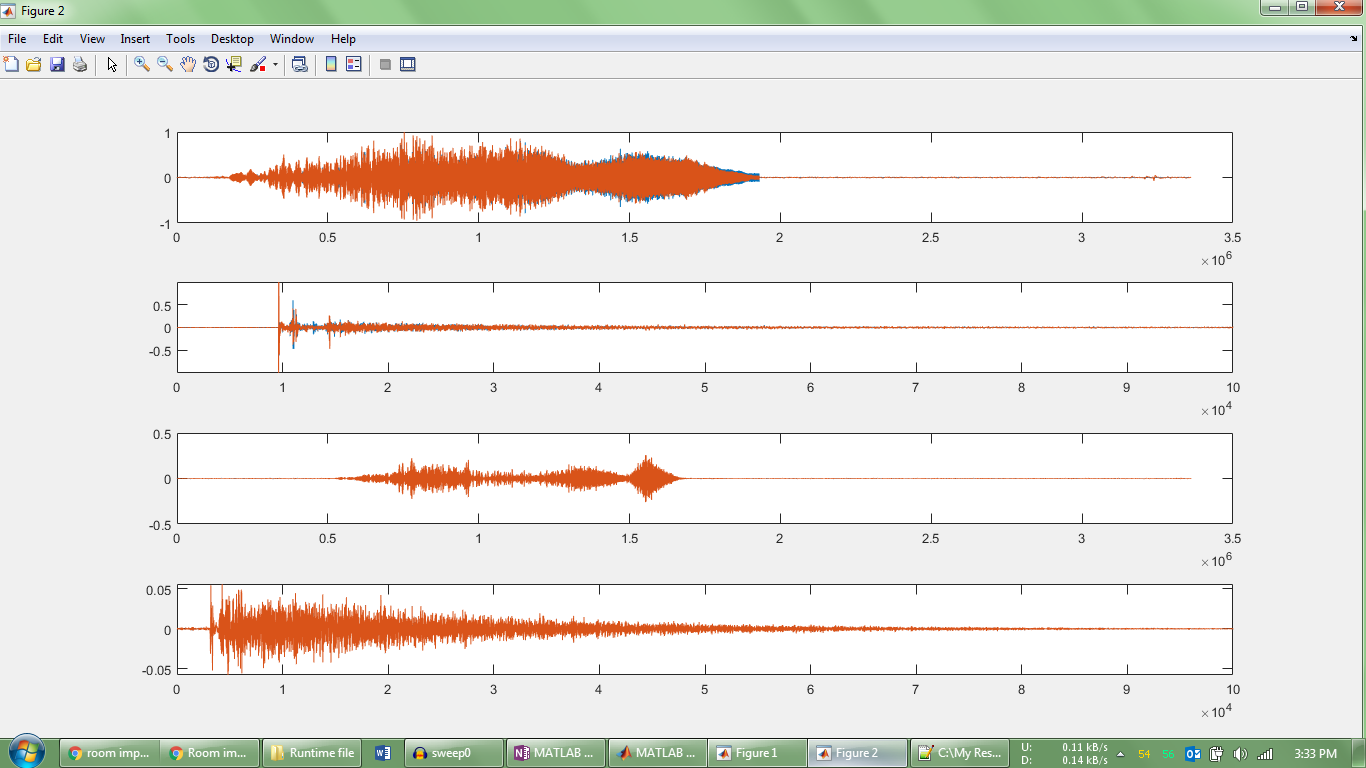Activate the Data Cursor tool
The image size is (1366, 768).
click(234, 64)
